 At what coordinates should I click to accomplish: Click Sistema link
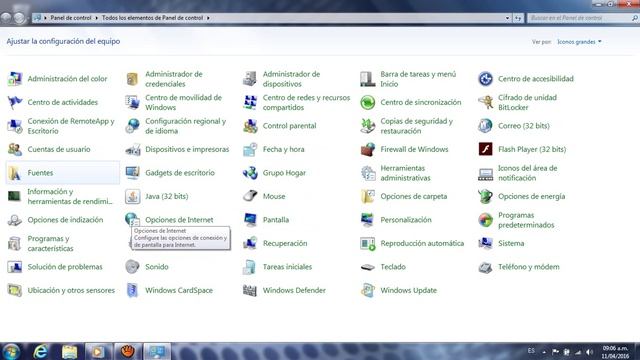[x=511, y=244]
